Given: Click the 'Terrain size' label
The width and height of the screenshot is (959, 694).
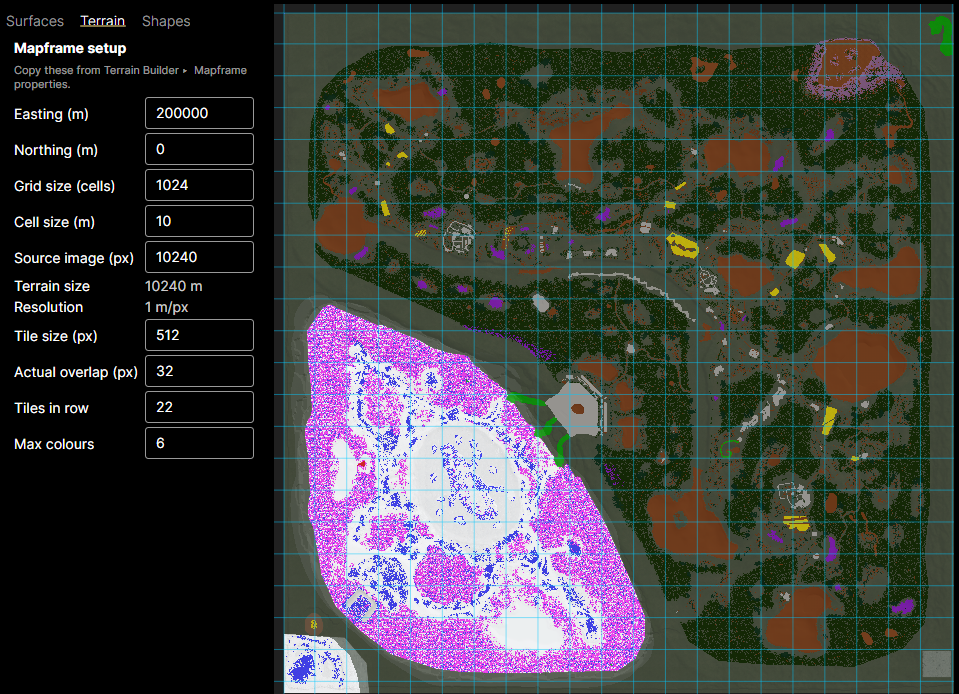Looking at the screenshot, I should tap(52, 286).
